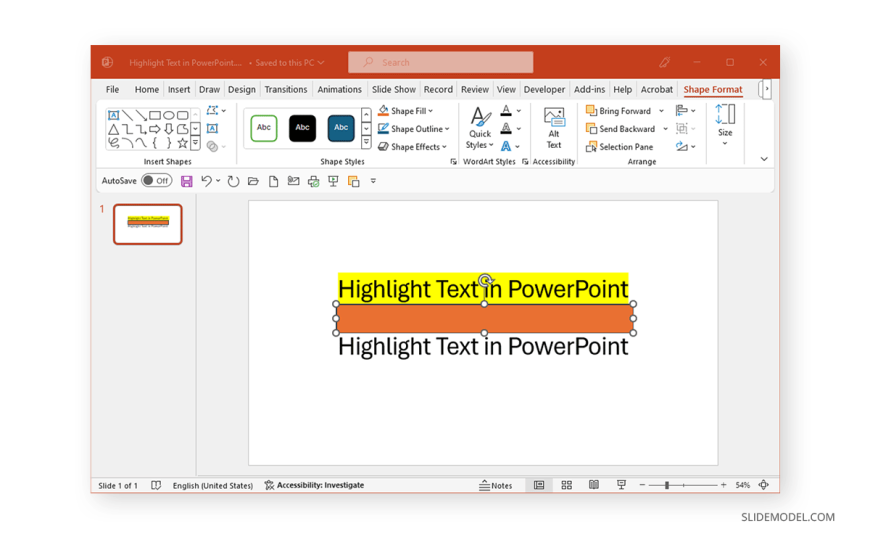
Task: Click the Start From Beginning slideshow icon
Action: [333, 182]
